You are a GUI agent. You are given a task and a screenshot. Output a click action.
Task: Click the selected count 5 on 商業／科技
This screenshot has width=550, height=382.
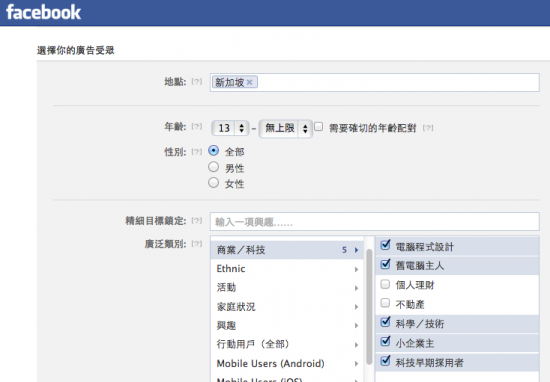[x=344, y=250]
